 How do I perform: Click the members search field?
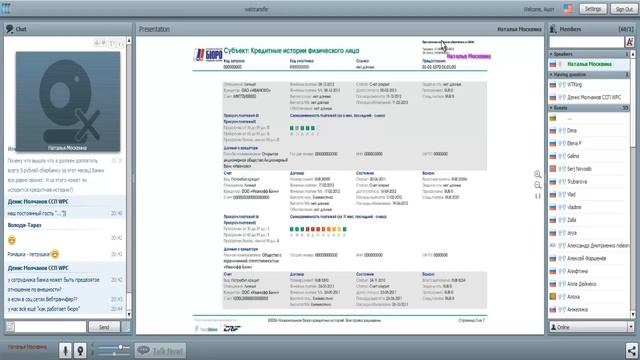click(587, 42)
